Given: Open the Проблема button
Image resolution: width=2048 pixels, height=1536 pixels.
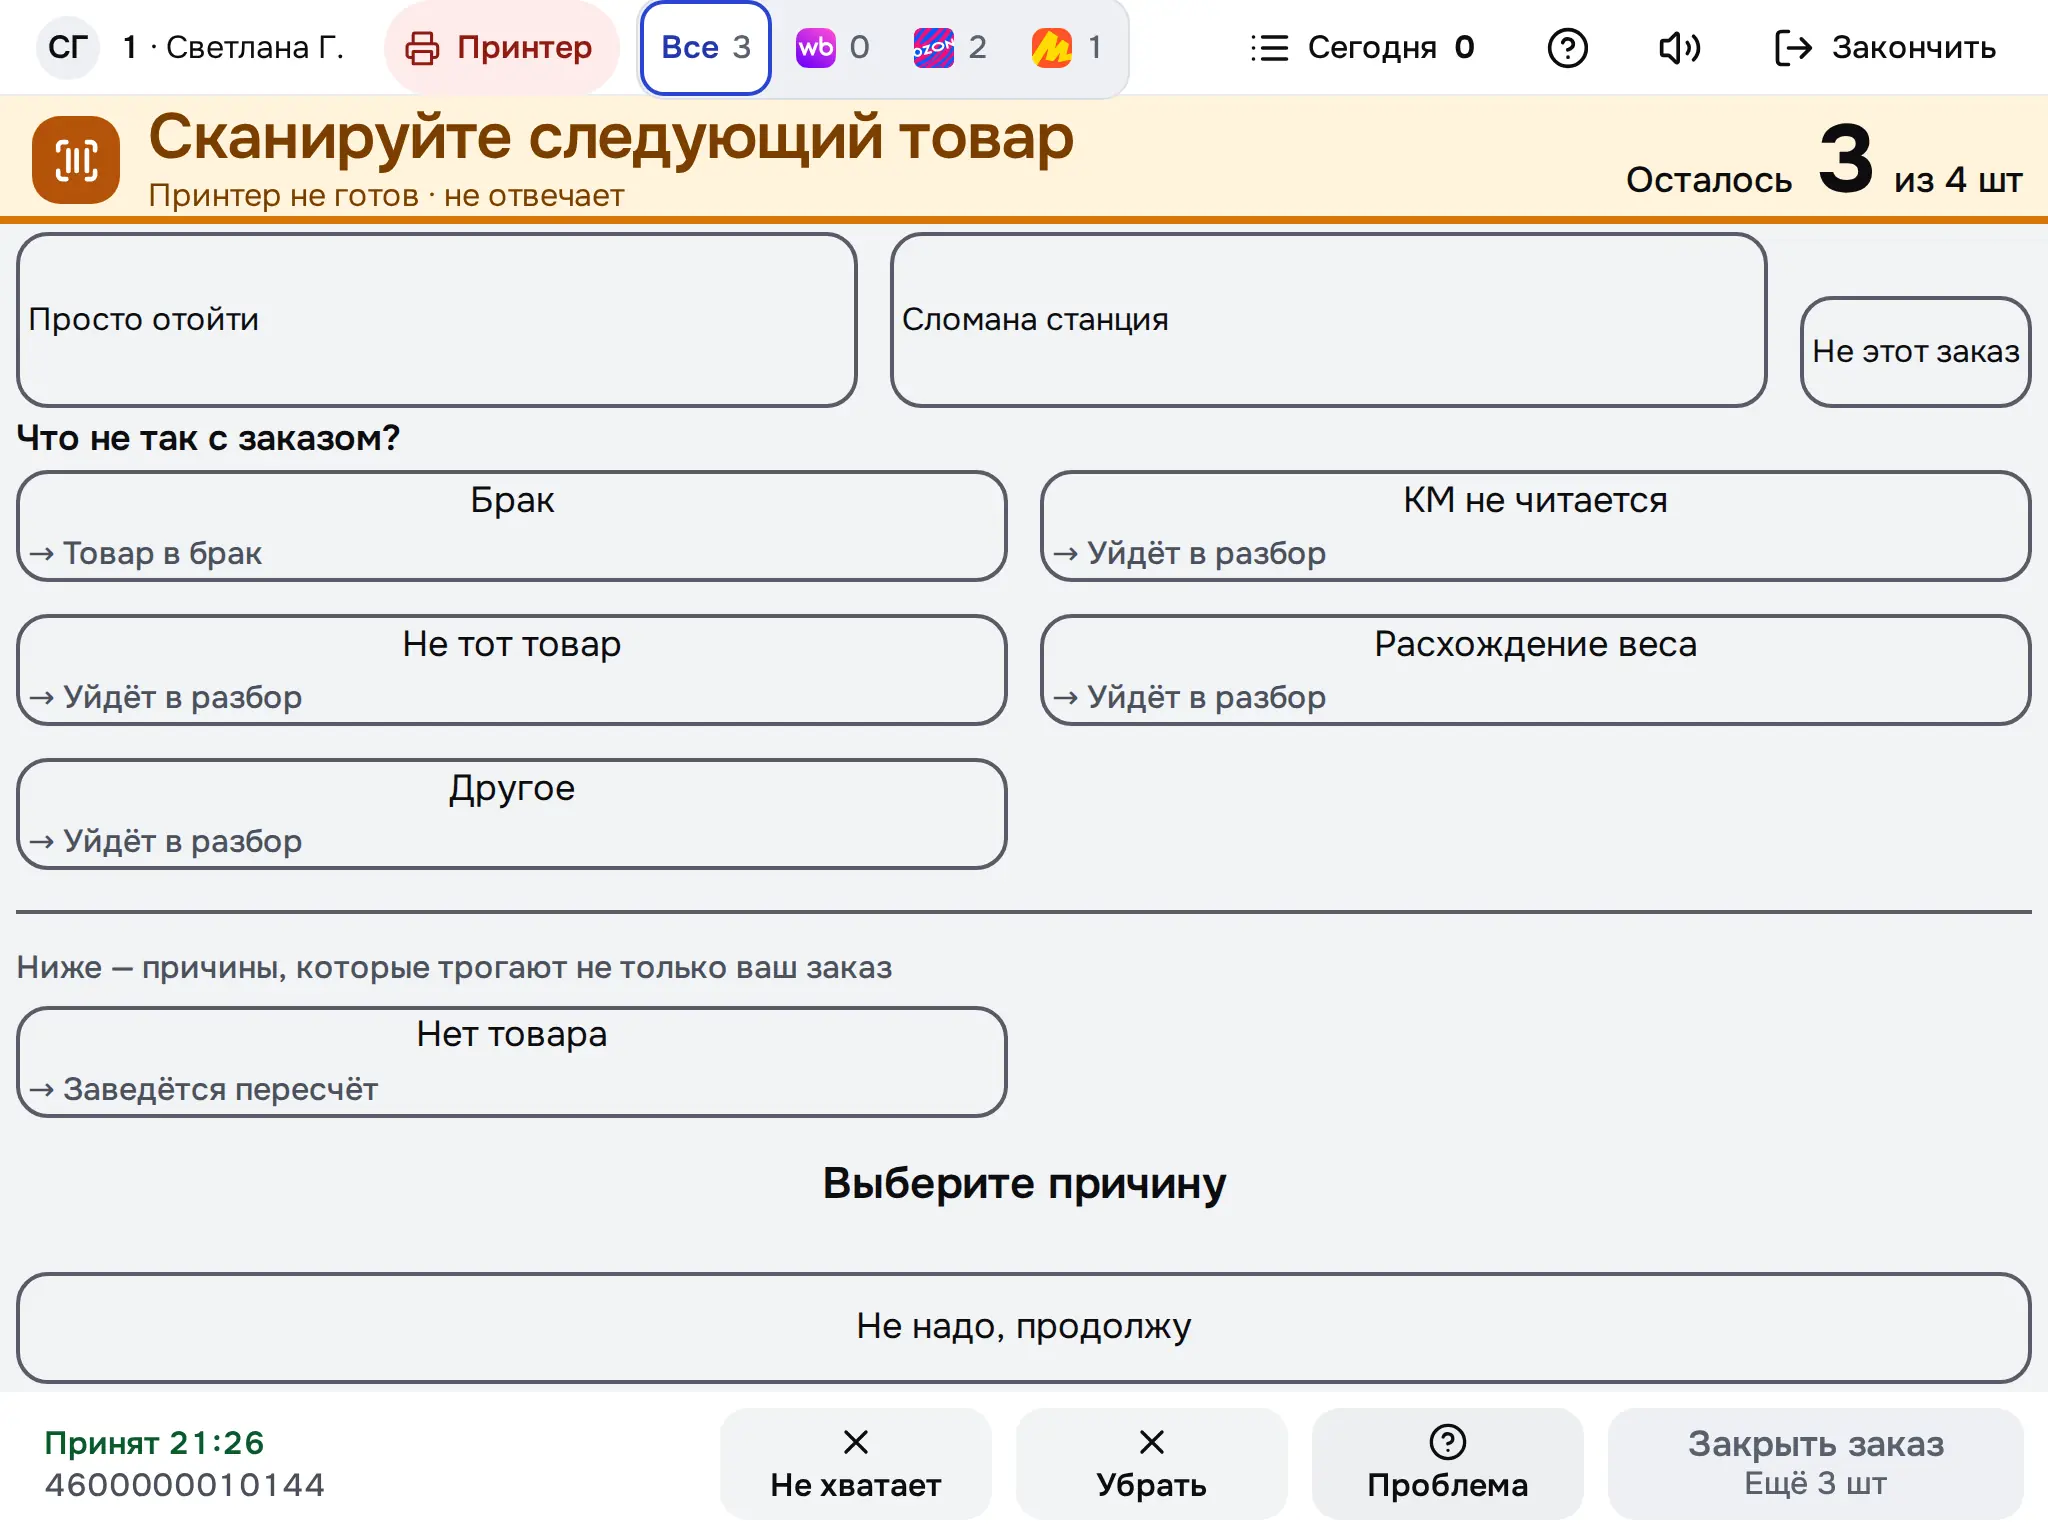Looking at the screenshot, I should [x=1448, y=1463].
